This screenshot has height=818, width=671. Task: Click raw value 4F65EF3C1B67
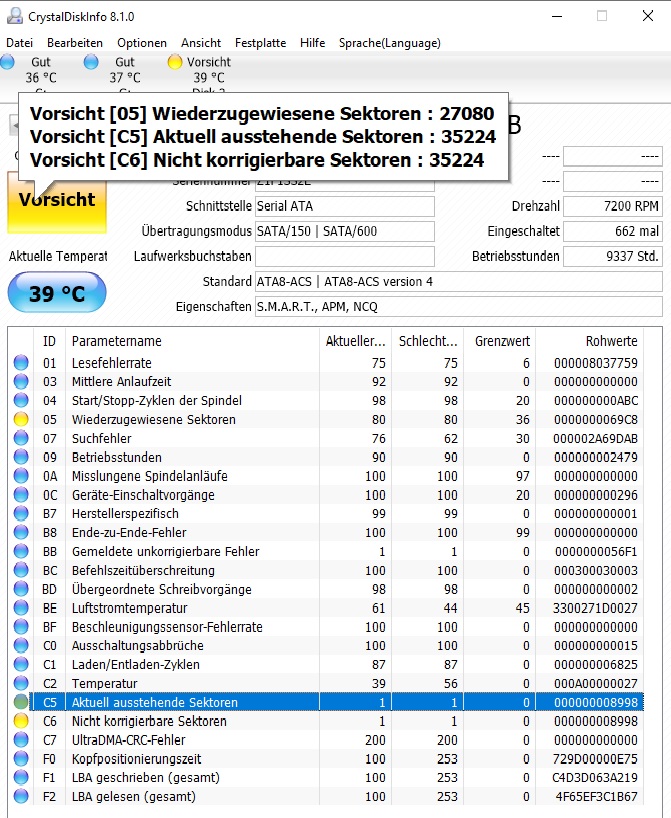click(596, 797)
